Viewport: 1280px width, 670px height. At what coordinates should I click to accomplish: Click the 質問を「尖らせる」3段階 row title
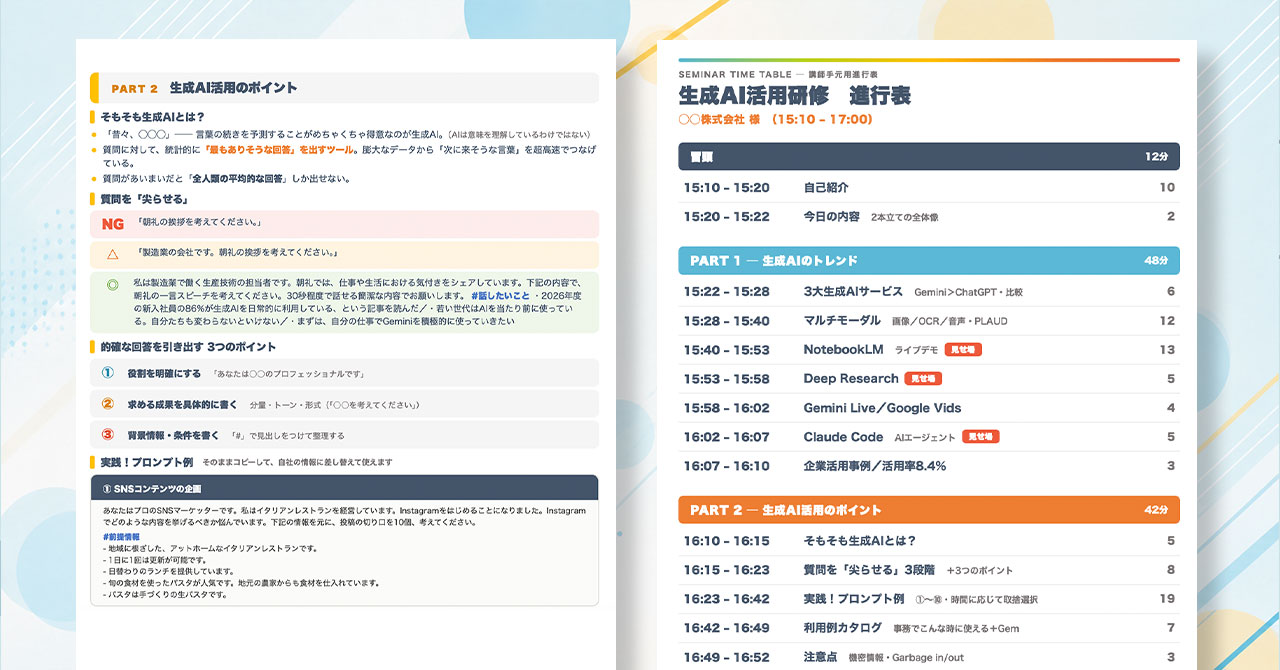[x=869, y=570]
